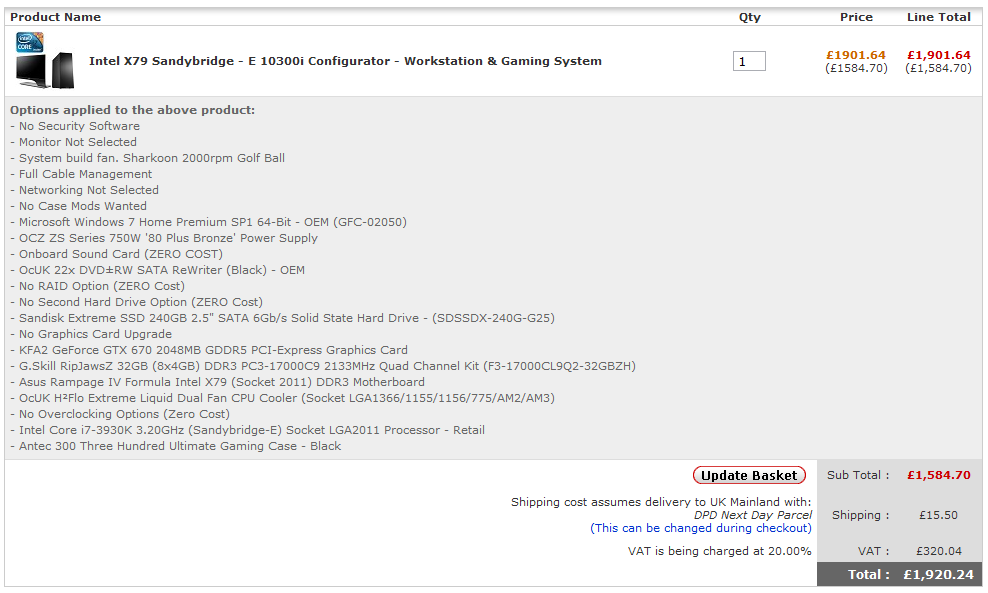Click the 'Antec 300 Three Hundred' case line
Screen dimensions: 988x593
point(176,446)
